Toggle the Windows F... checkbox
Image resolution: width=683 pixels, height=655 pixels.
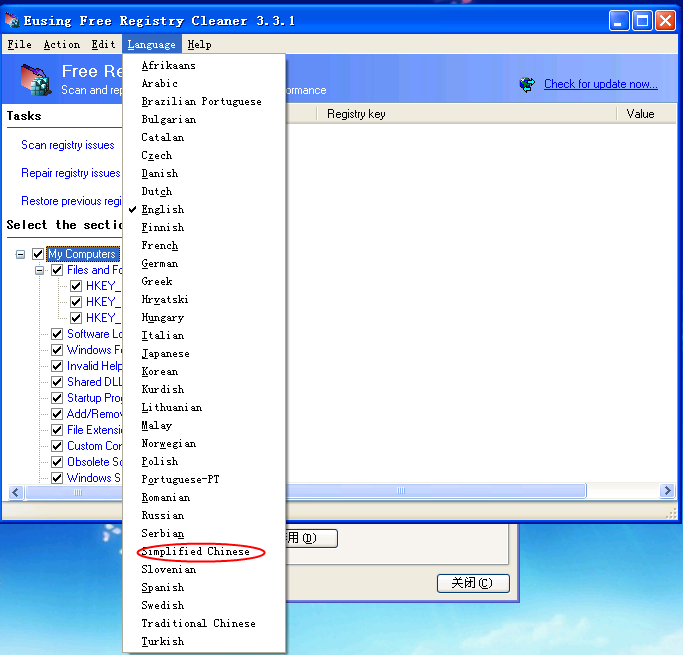pyautogui.click(x=57, y=350)
